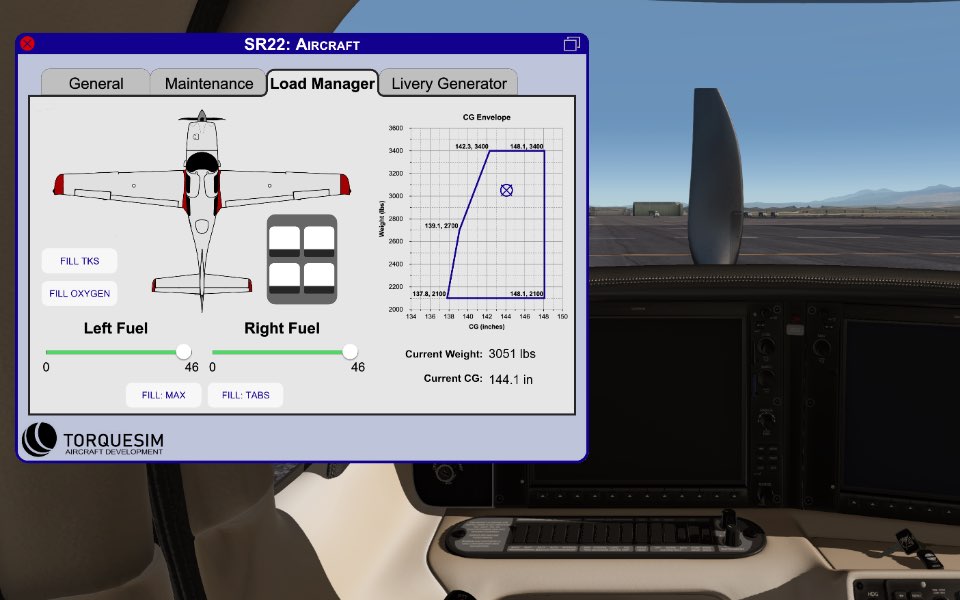960x600 pixels.
Task: Click the TorqueSim logo
Action: point(92,440)
